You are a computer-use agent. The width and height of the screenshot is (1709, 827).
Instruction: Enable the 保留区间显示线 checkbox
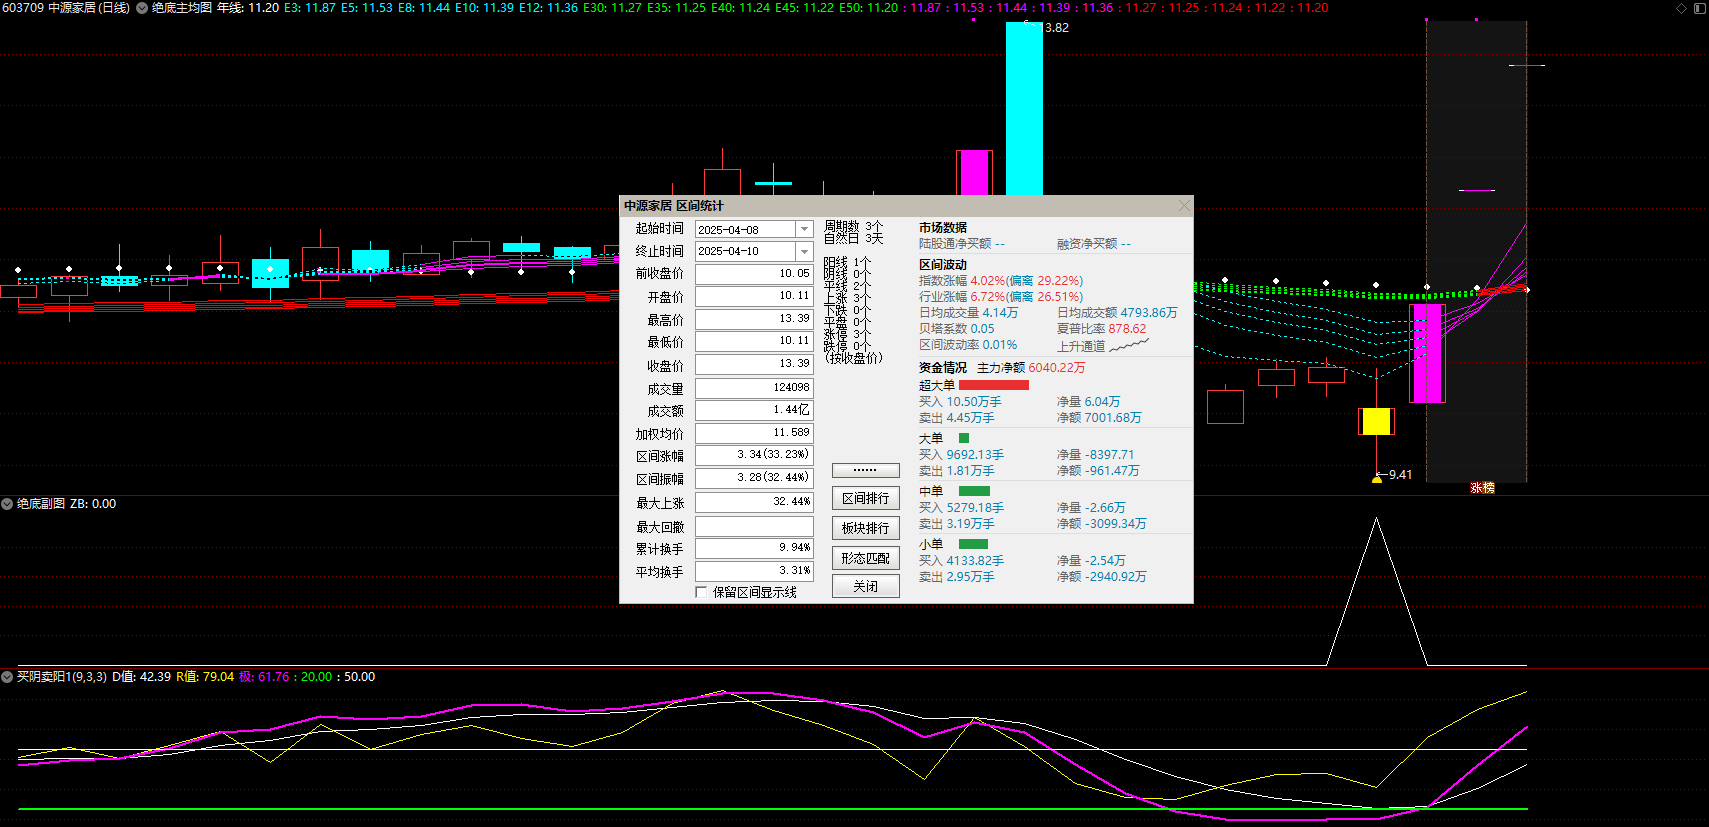click(701, 592)
